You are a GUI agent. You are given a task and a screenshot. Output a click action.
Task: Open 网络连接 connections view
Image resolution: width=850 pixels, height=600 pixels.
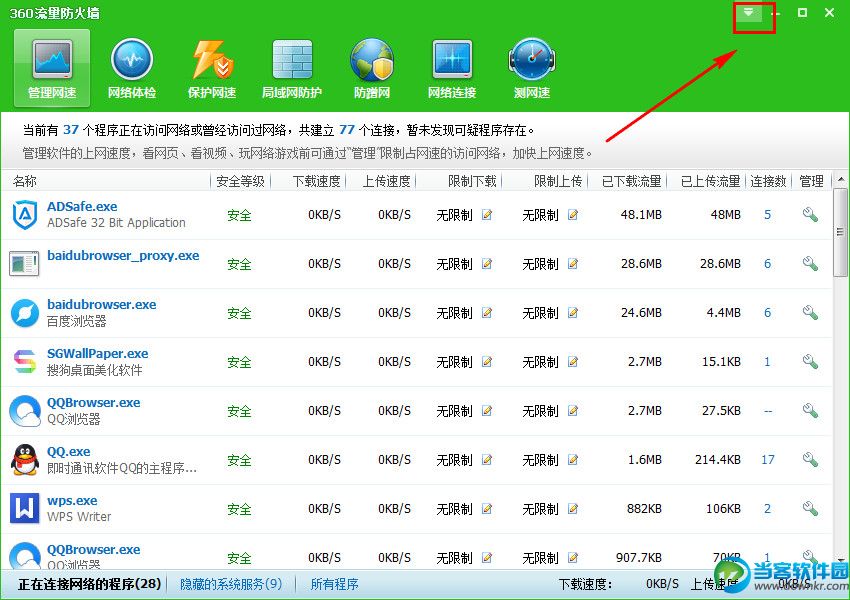(x=452, y=68)
